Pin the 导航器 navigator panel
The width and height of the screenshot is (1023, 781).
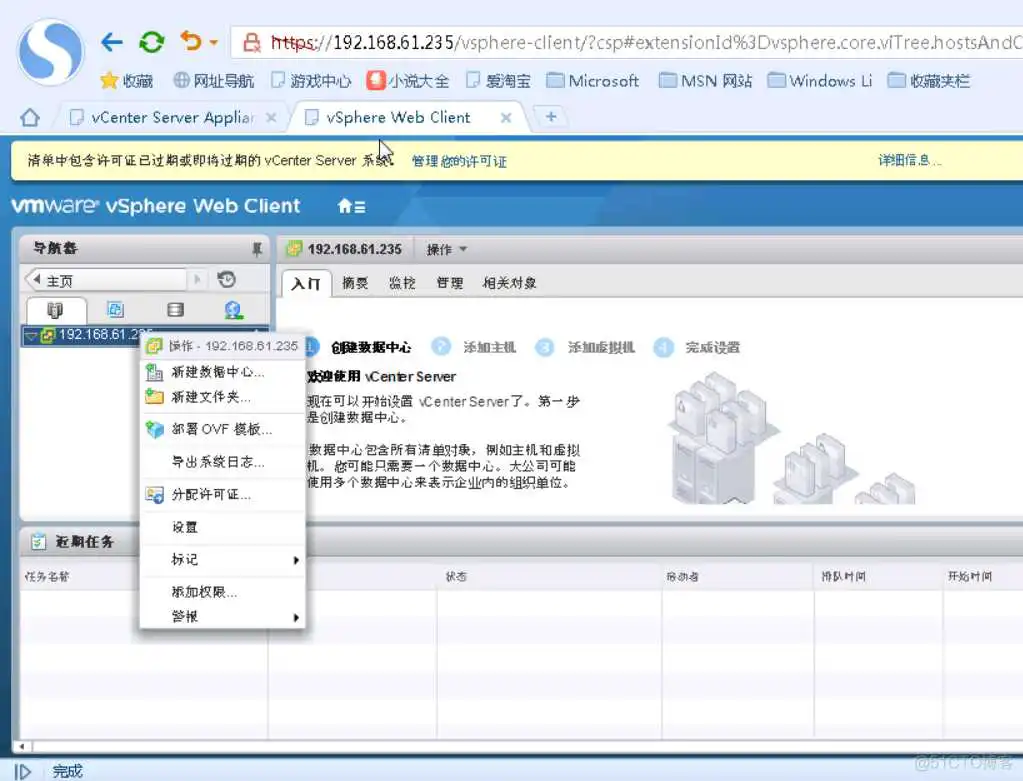pyautogui.click(x=257, y=249)
